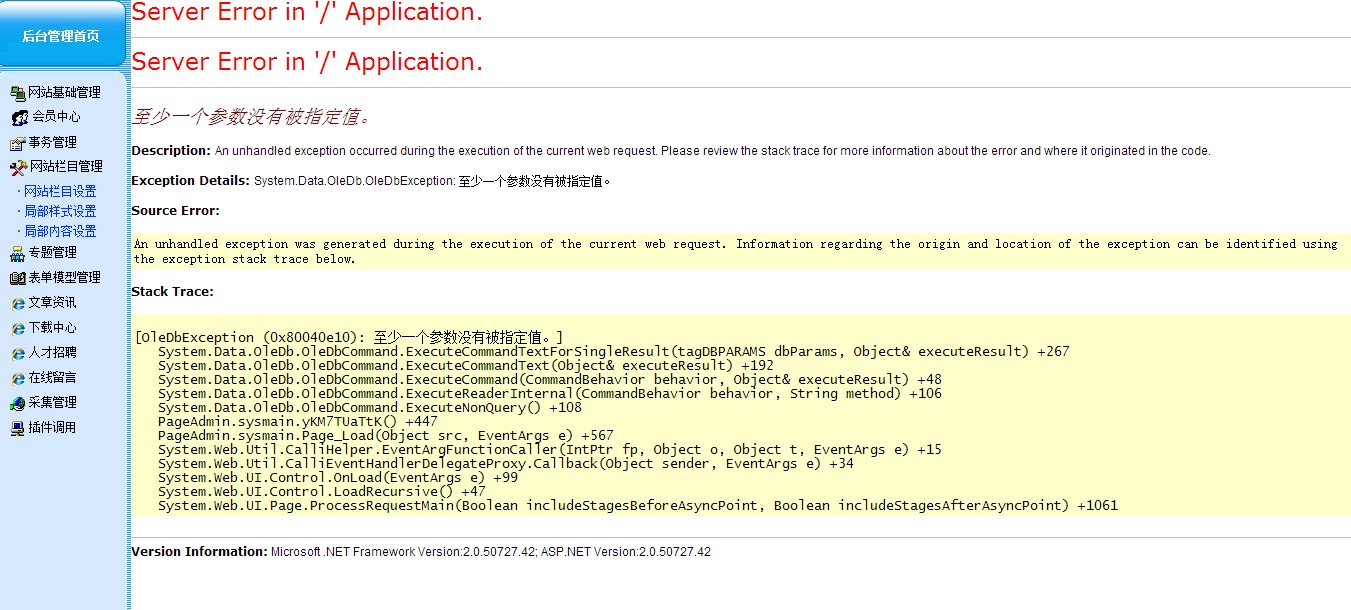This screenshot has height=610, width=1351.
Task: Click the 文章资讯 browser icon
Action: coord(17,303)
